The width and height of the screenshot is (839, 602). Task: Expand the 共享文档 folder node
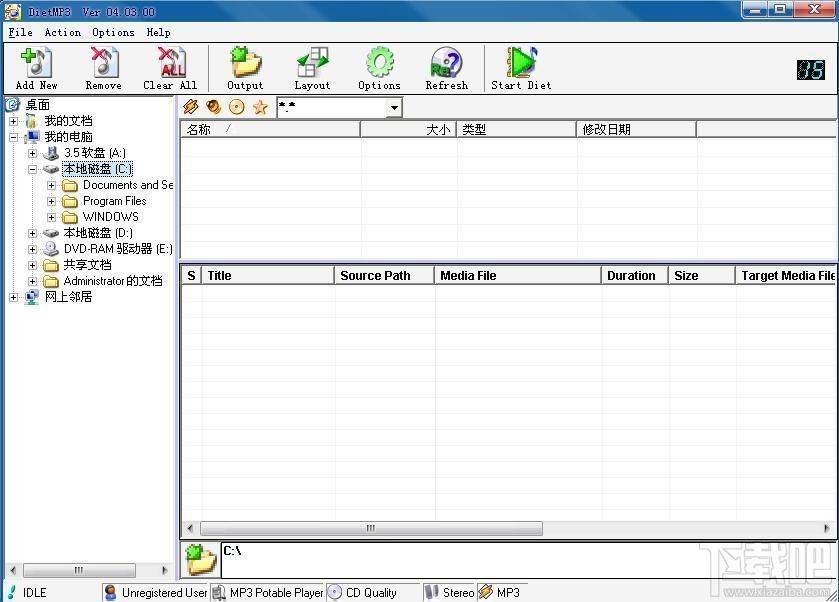pos(33,265)
